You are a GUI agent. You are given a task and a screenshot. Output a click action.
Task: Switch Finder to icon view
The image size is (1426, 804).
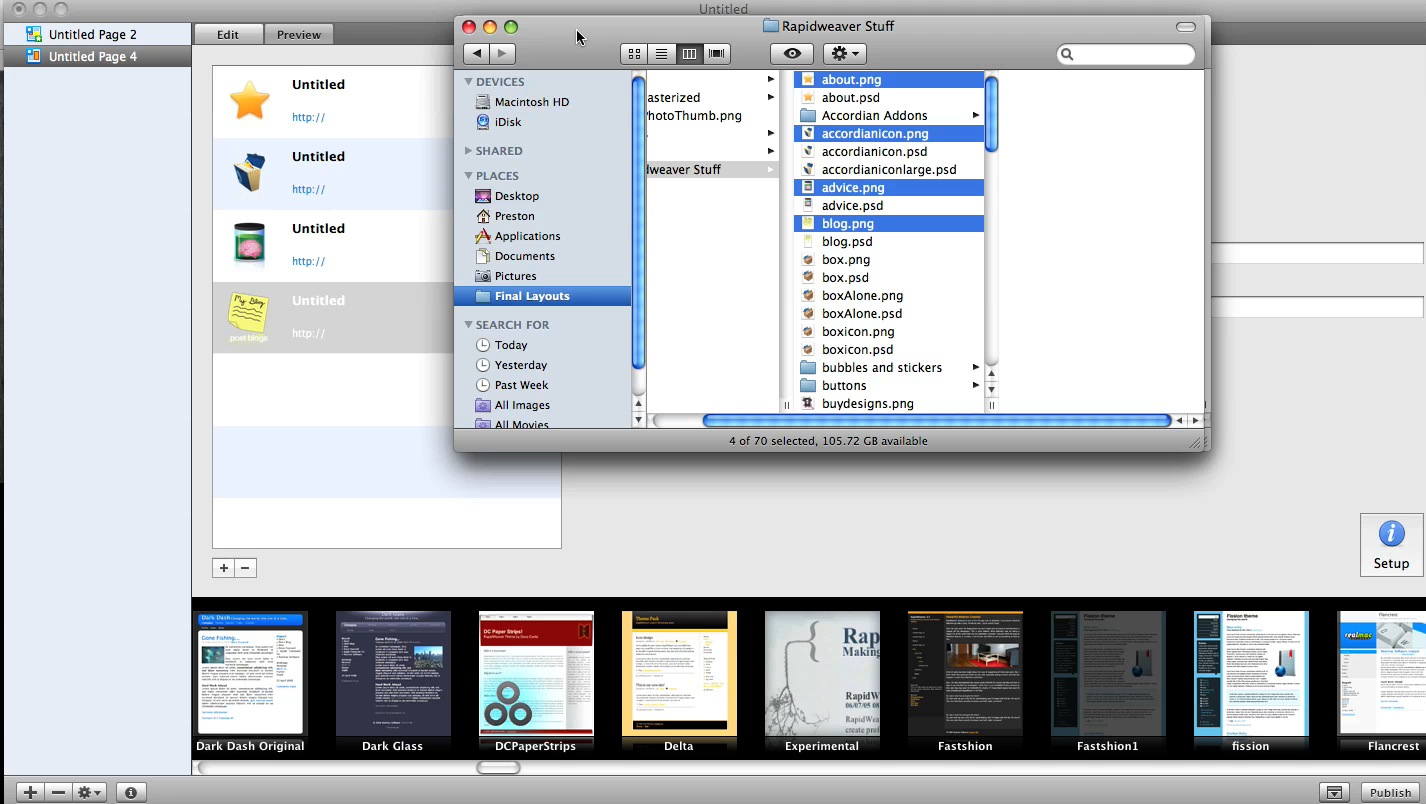click(634, 54)
